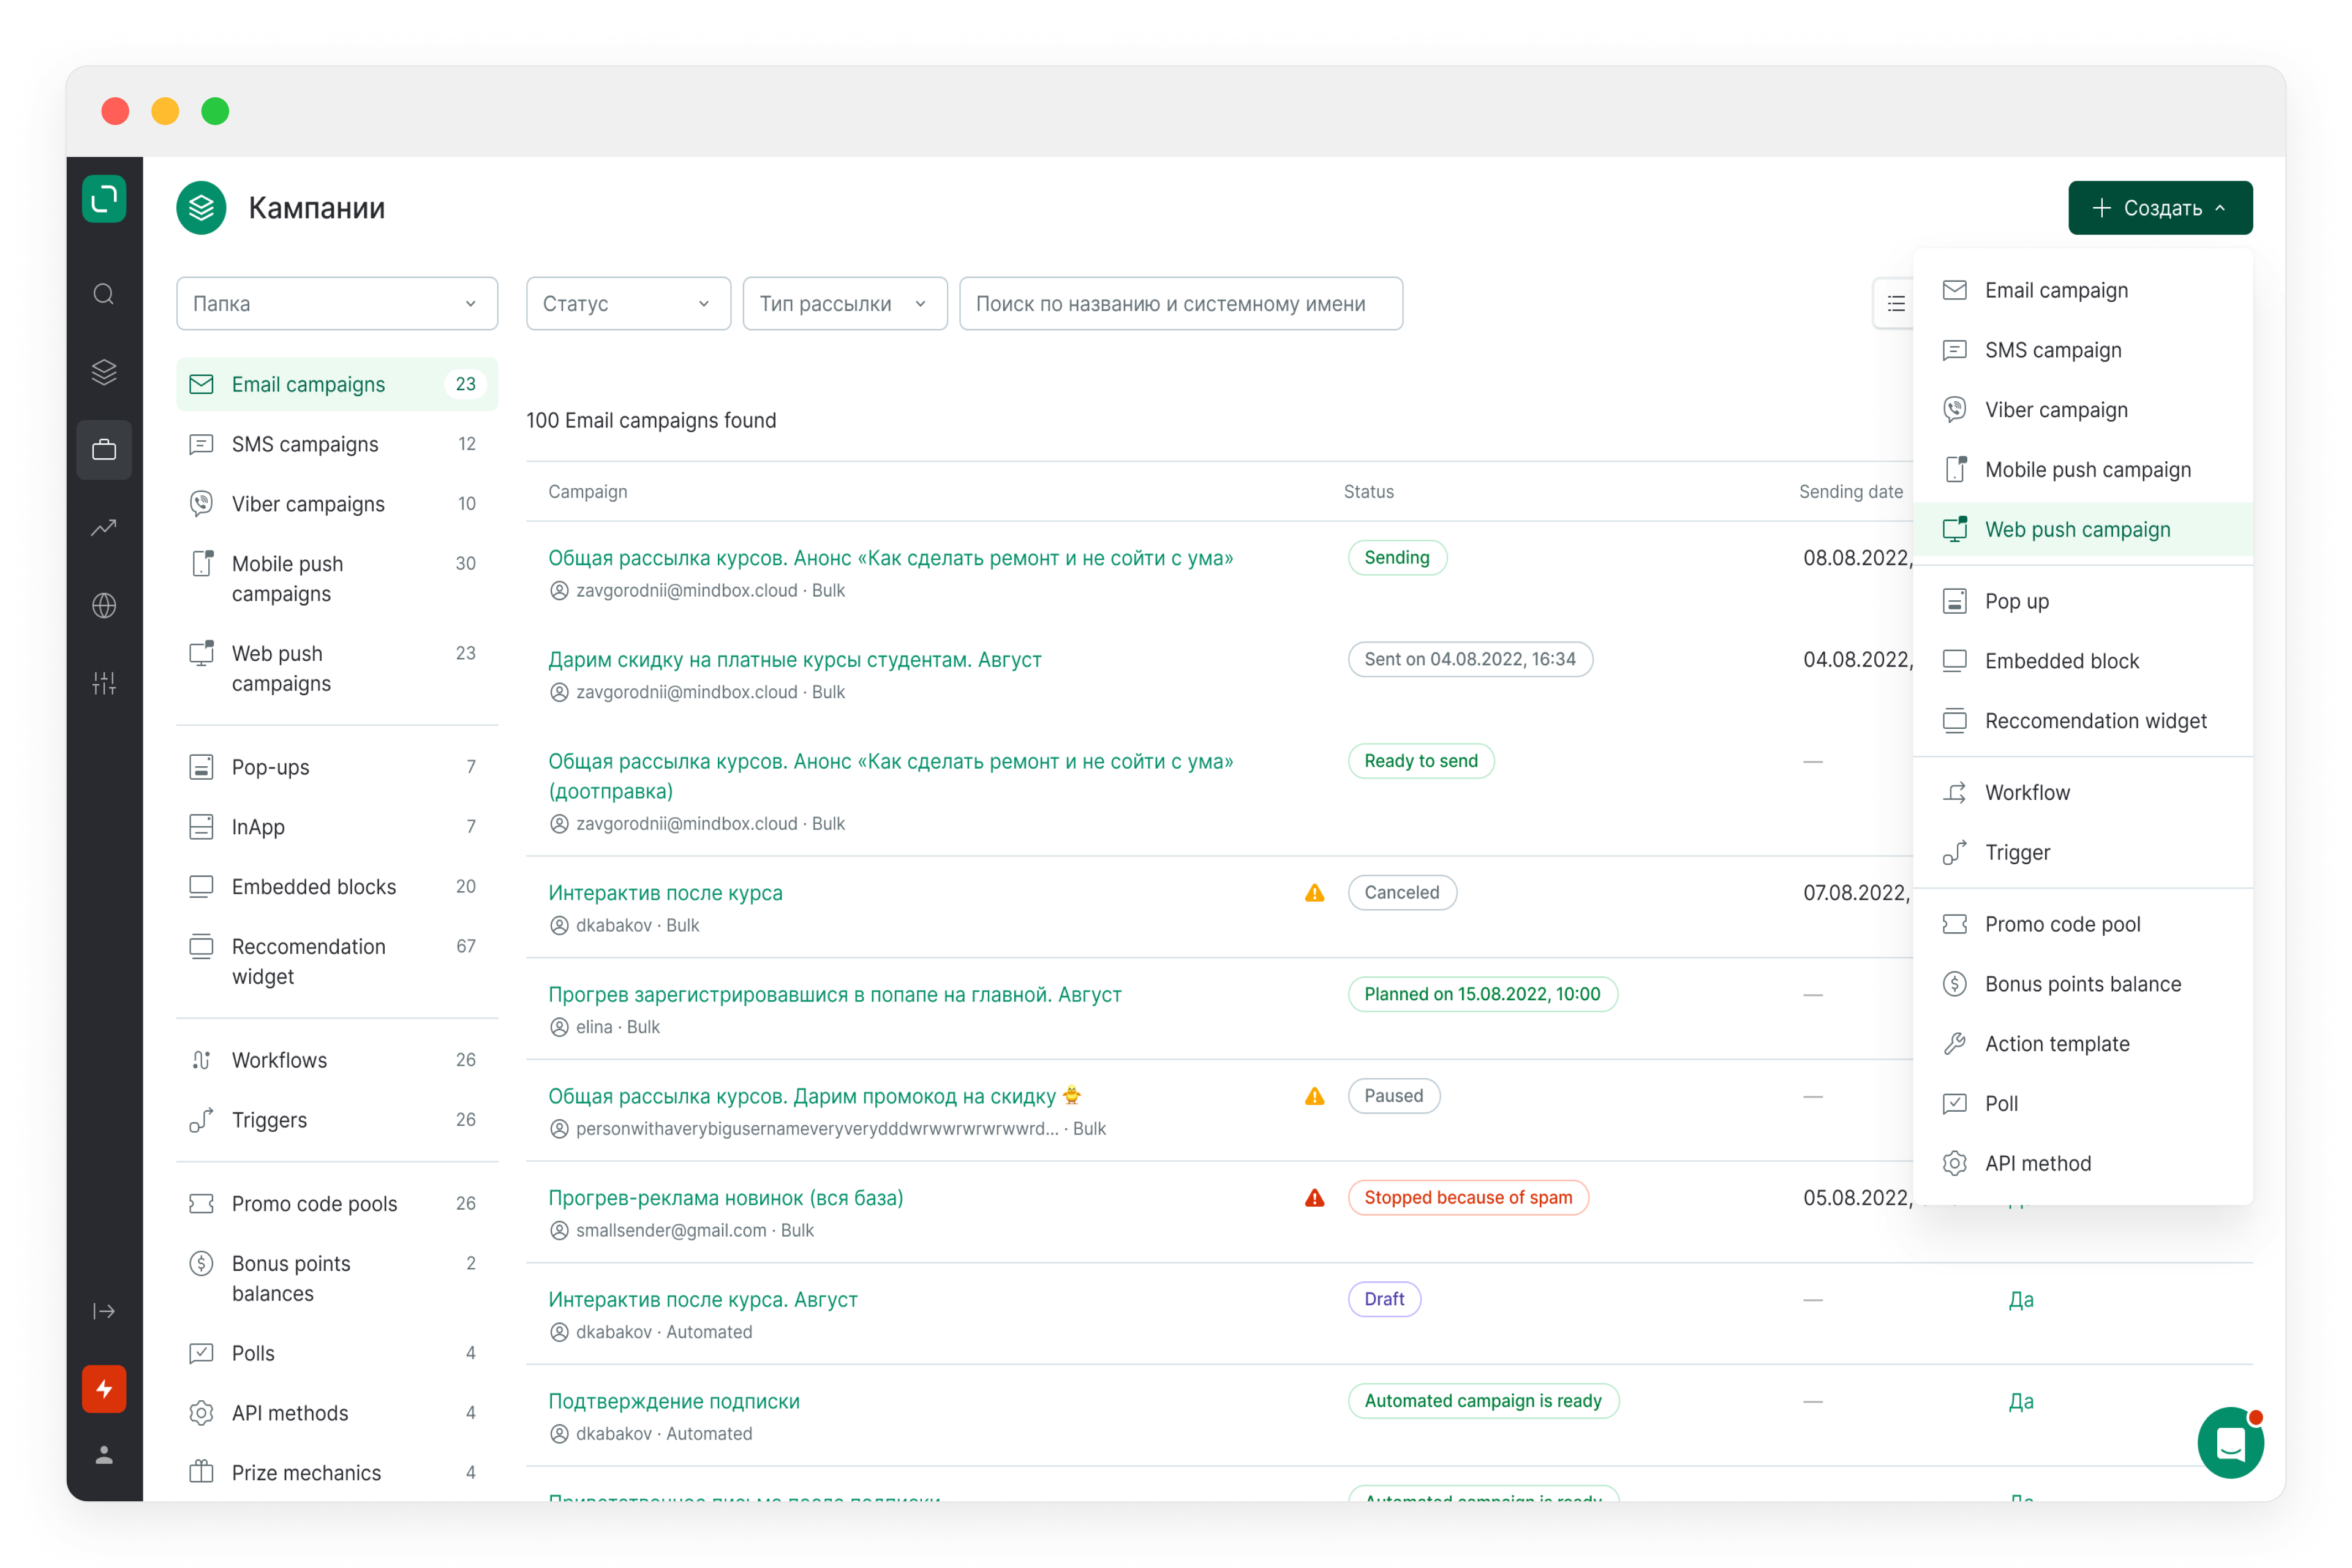The image size is (2352, 1568).
Task: Open SMS campaigns in left list
Action: 337,444
